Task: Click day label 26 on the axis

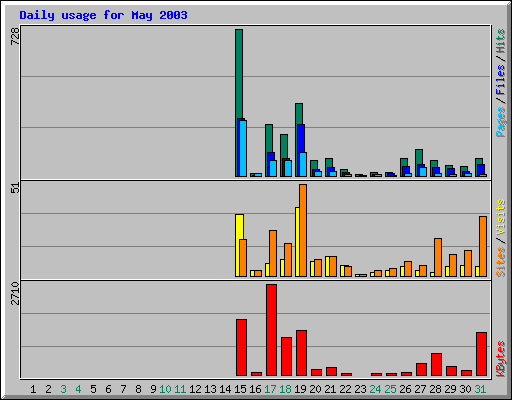Action: [x=405, y=389]
